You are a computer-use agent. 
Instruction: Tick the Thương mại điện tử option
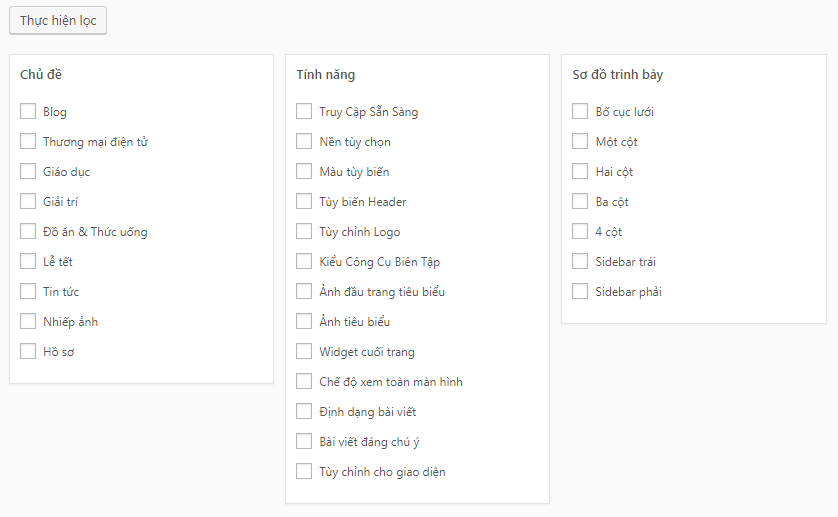pos(28,142)
